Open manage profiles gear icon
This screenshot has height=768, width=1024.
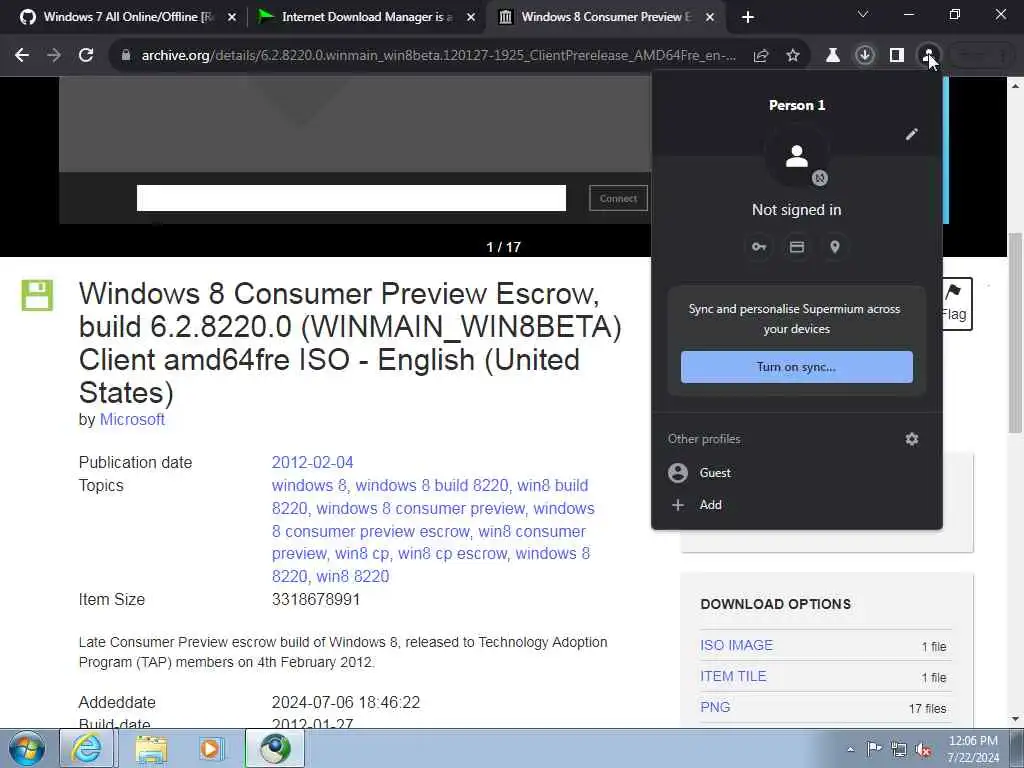click(x=912, y=439)
